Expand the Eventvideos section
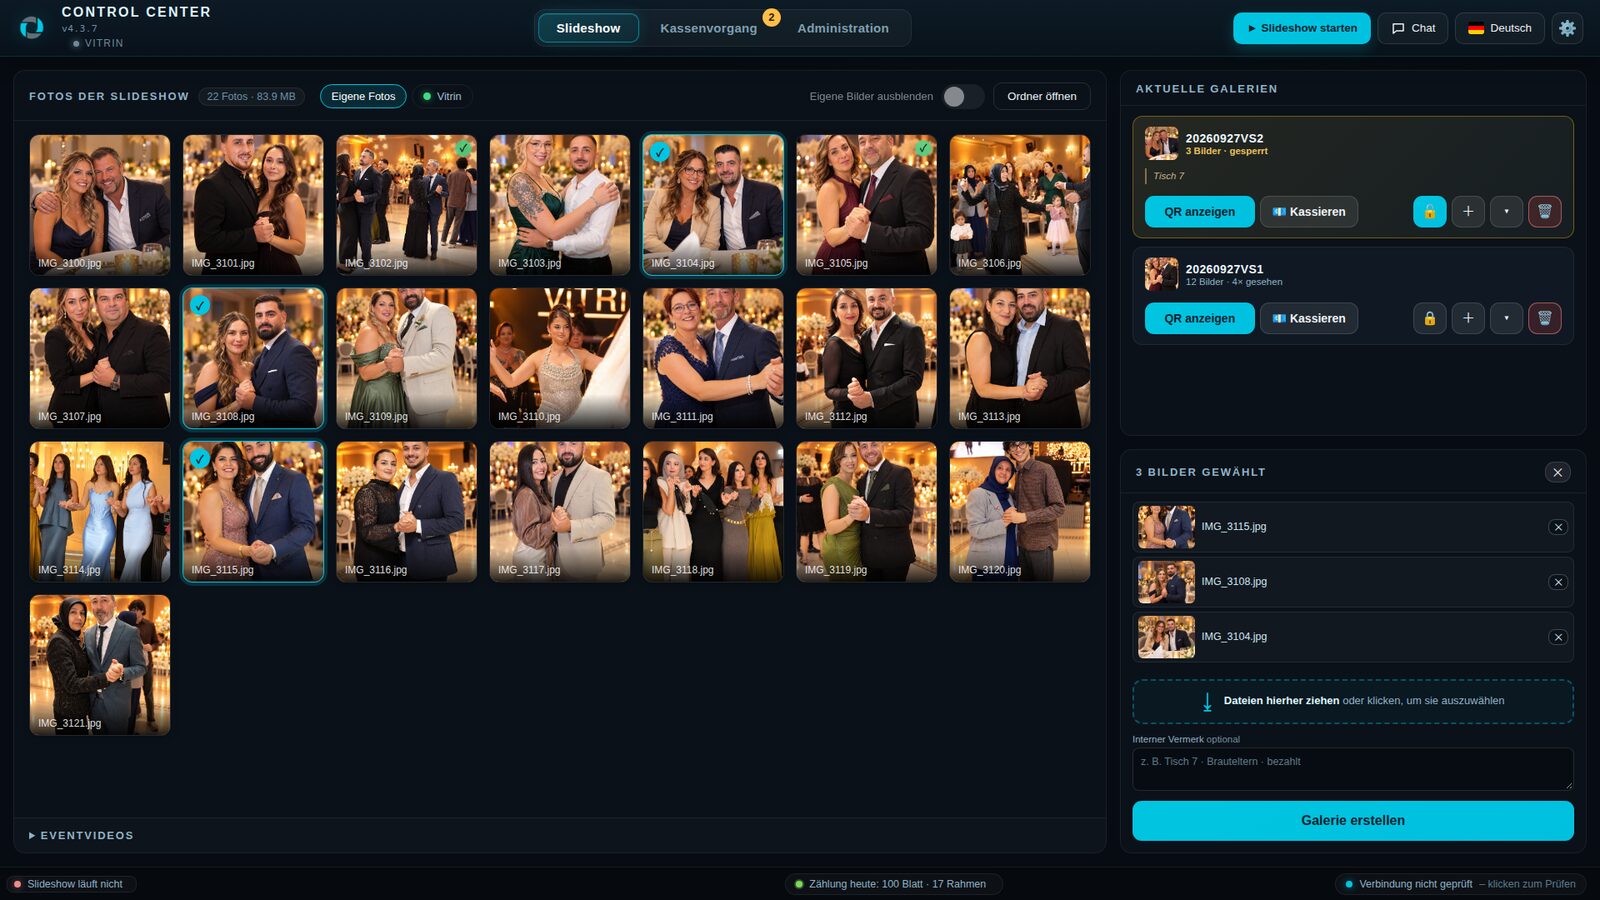The height and width of the screenshot is (900, 1600). click(81, 835)
